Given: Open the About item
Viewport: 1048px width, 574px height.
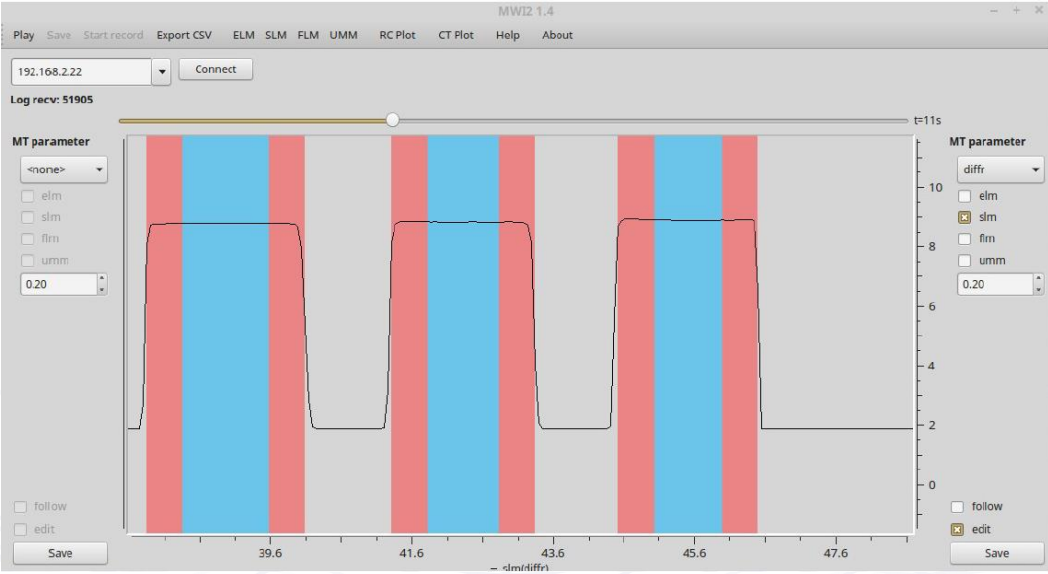Looking at the screenshot, I should point(557,35).
